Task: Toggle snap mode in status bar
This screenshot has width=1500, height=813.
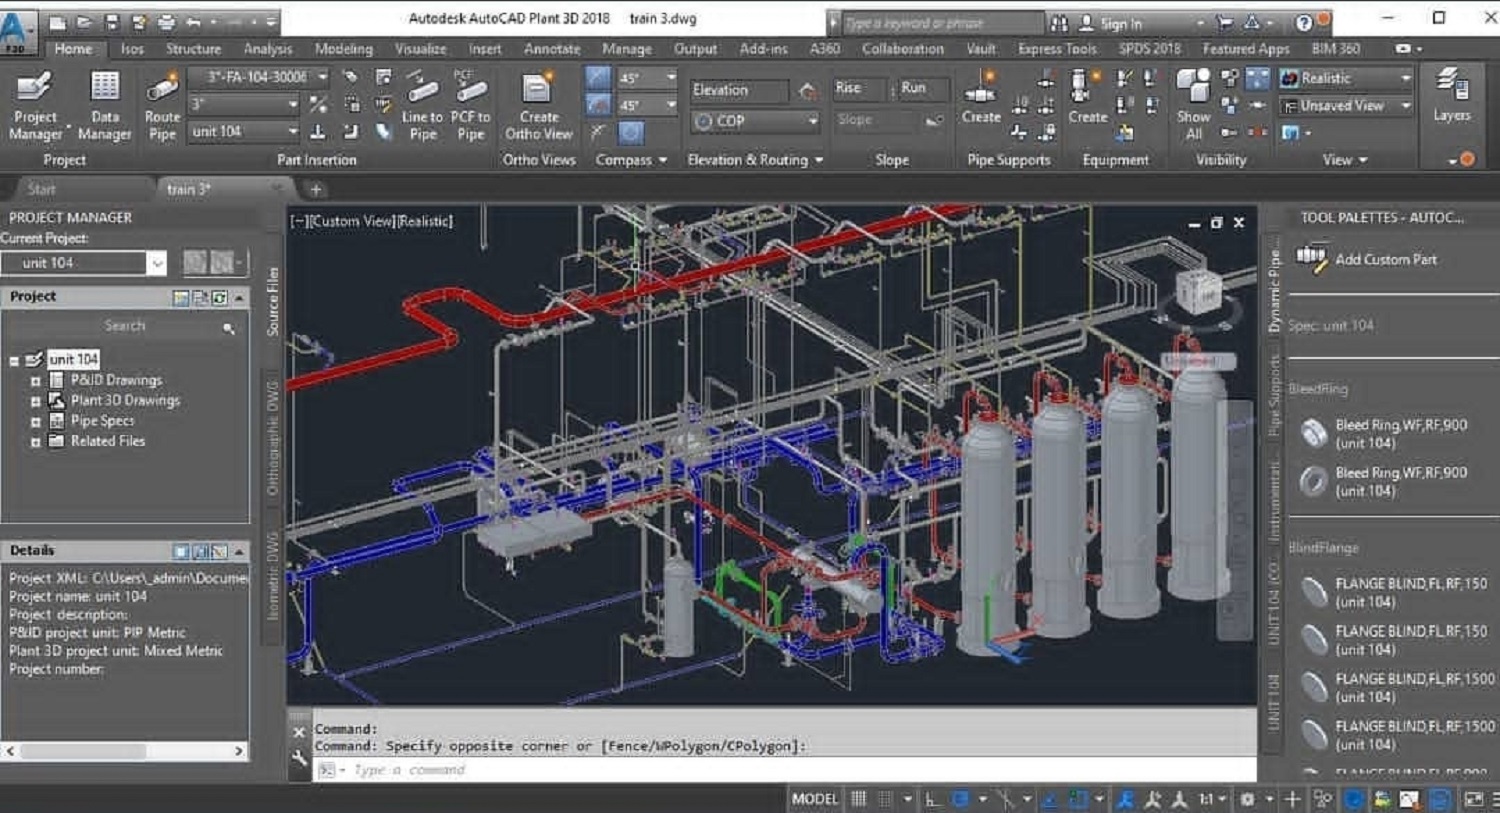Action: point(885,799)
